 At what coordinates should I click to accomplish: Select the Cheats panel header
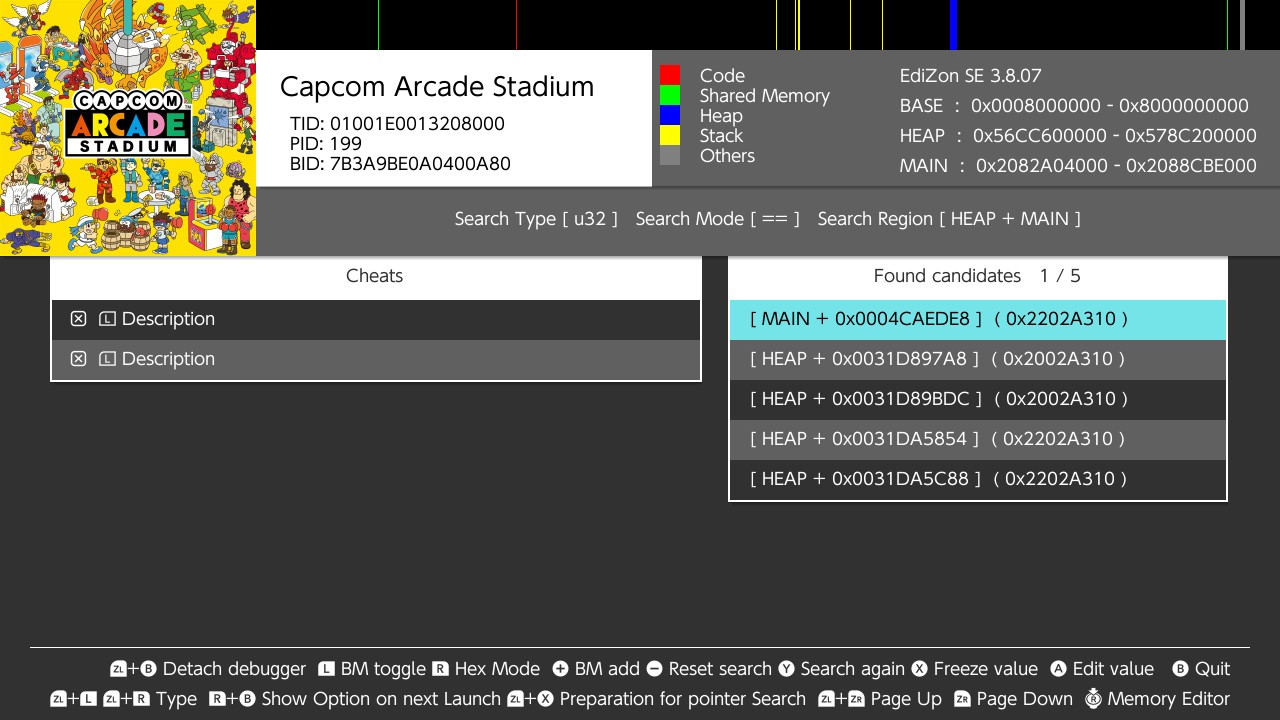[375, 276]
